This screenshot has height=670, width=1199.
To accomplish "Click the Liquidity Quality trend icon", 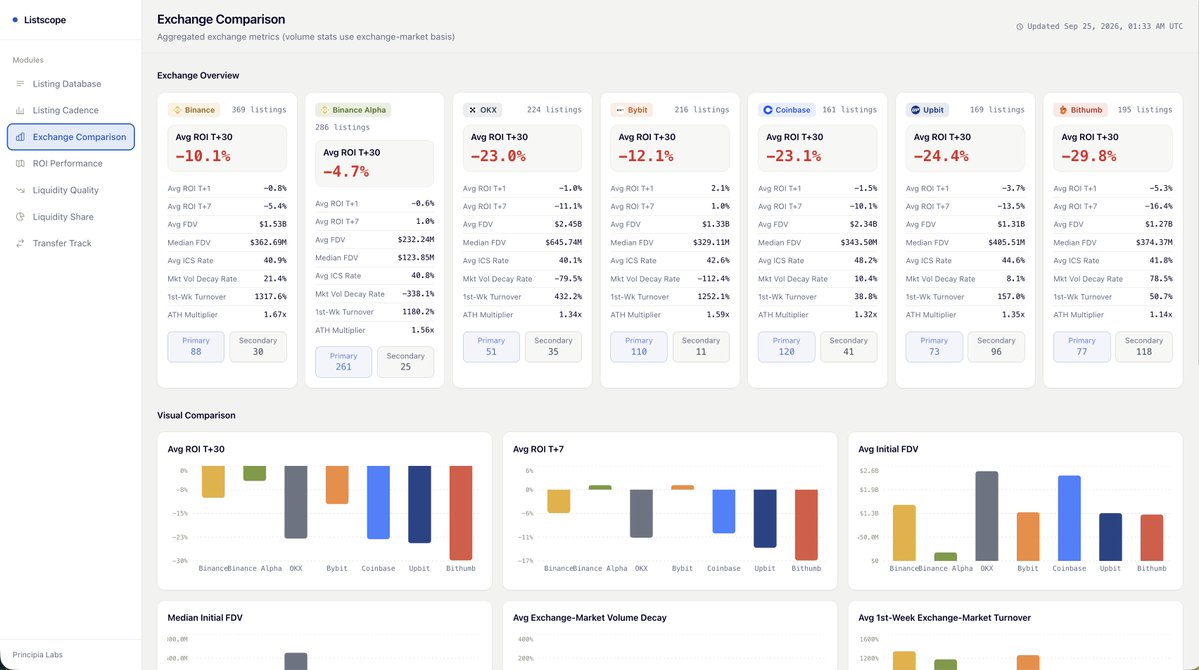I will pos(20,190).
